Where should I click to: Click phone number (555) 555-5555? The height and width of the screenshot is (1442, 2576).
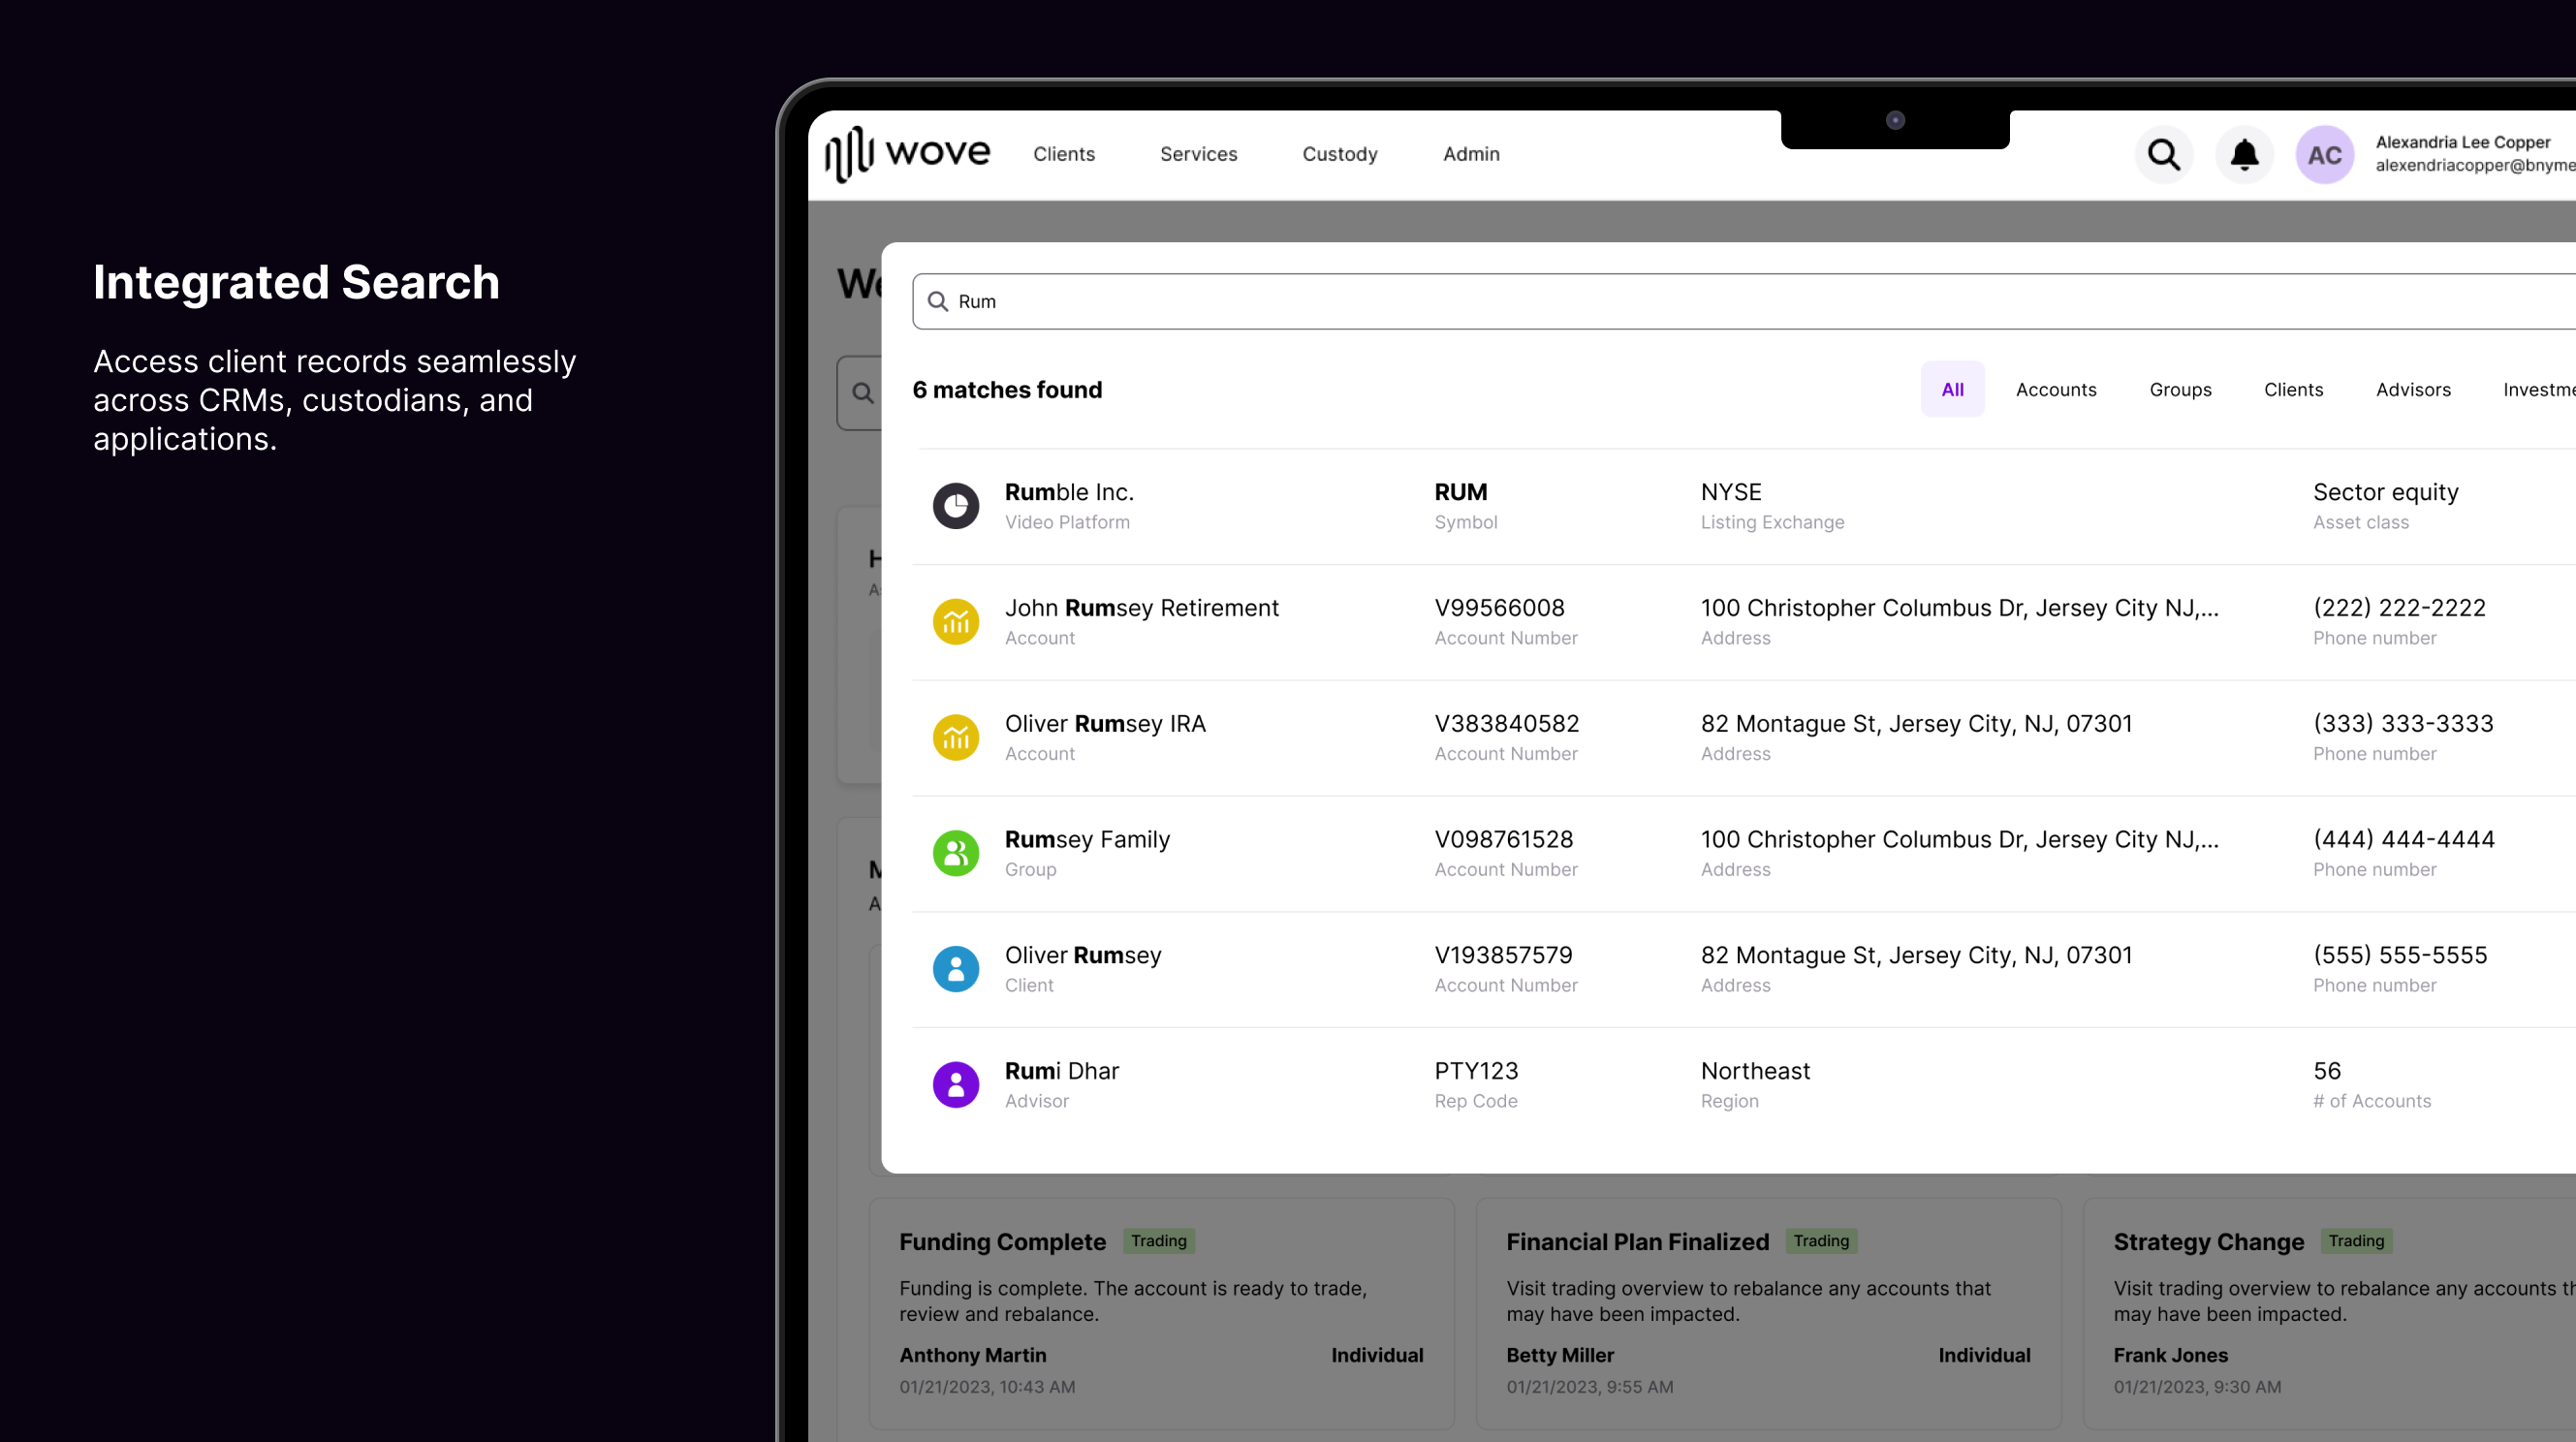click(x=2400, y=956)
